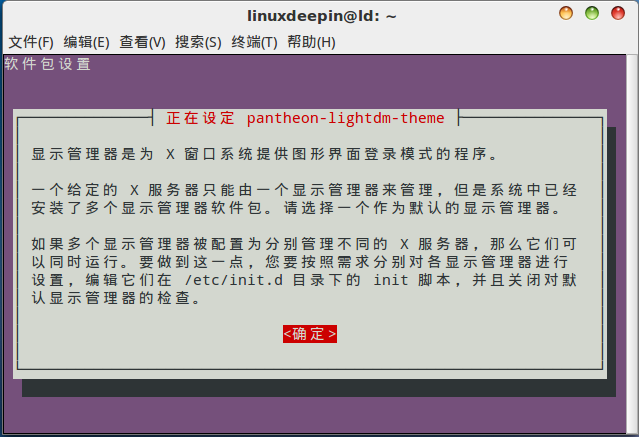Close the terminal with the red button

pos(618,13)
